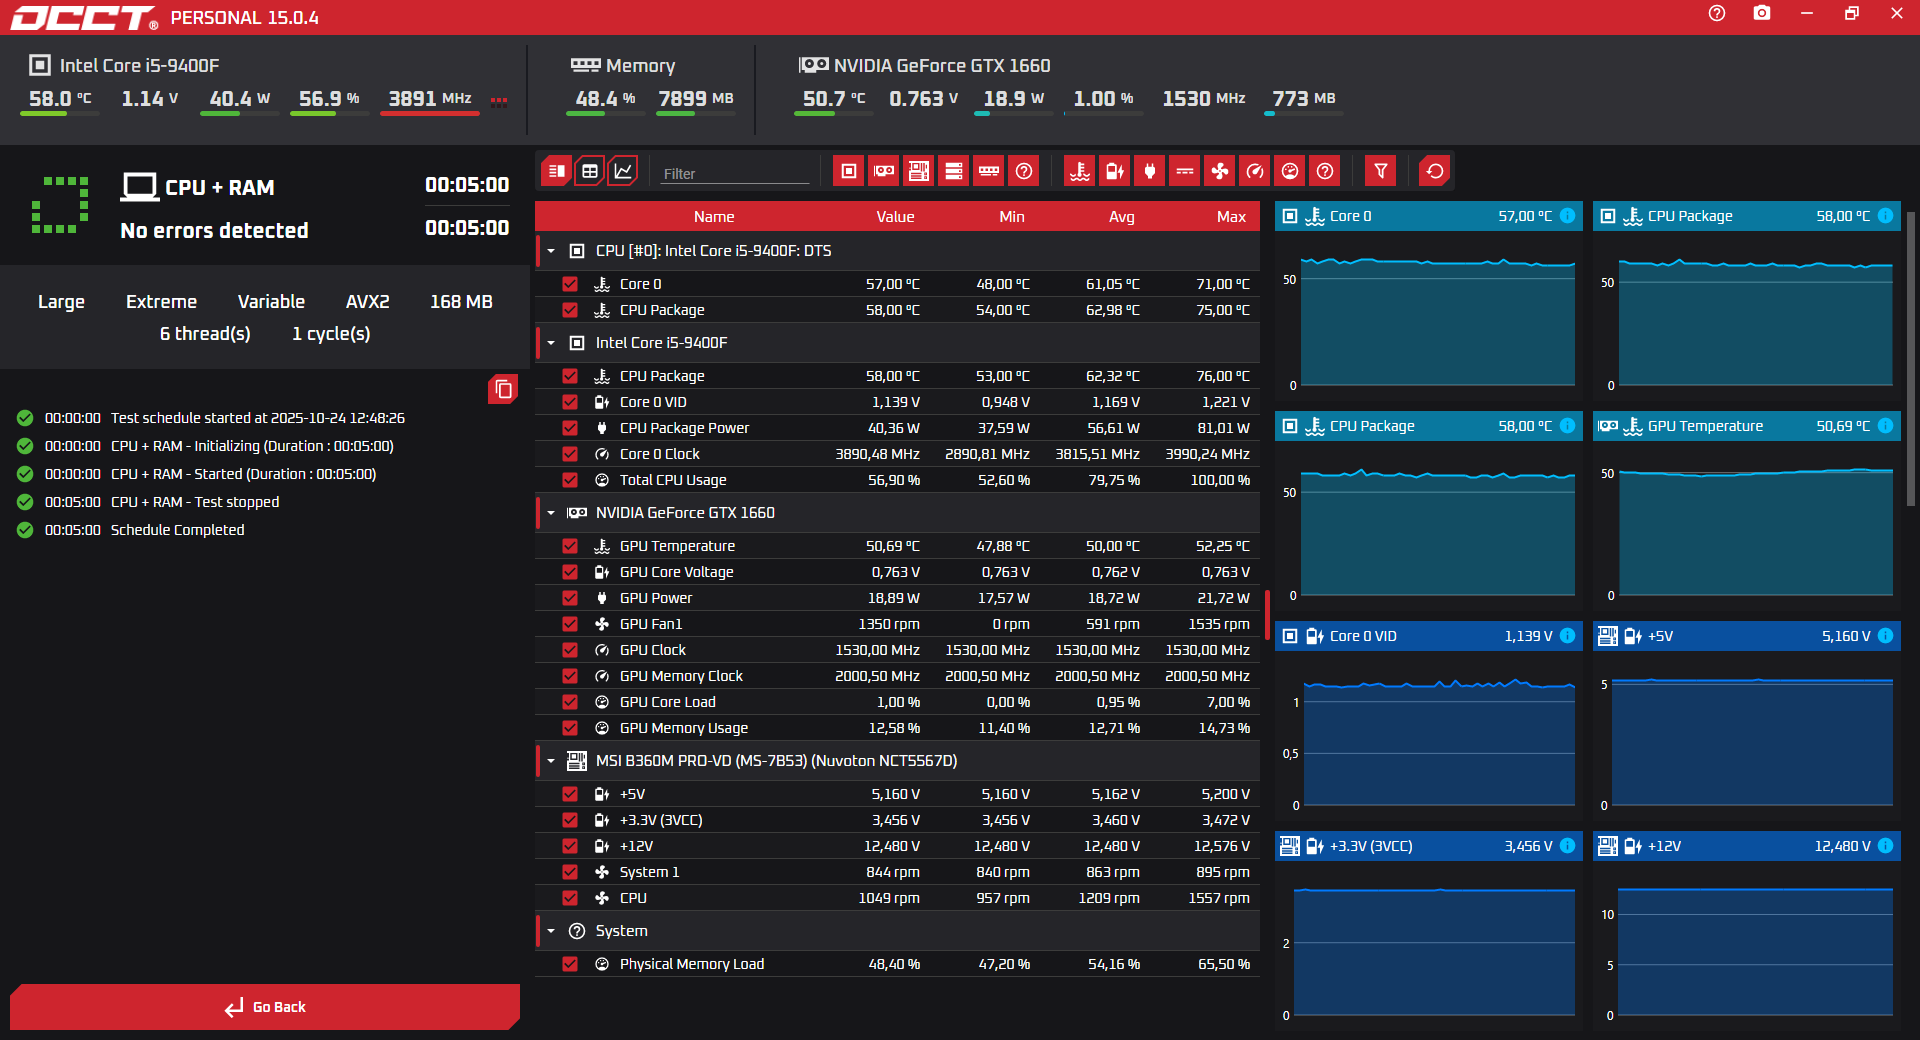Filter sensors by current type
The image size is (1920, 1040).
tap(1185, 171)
